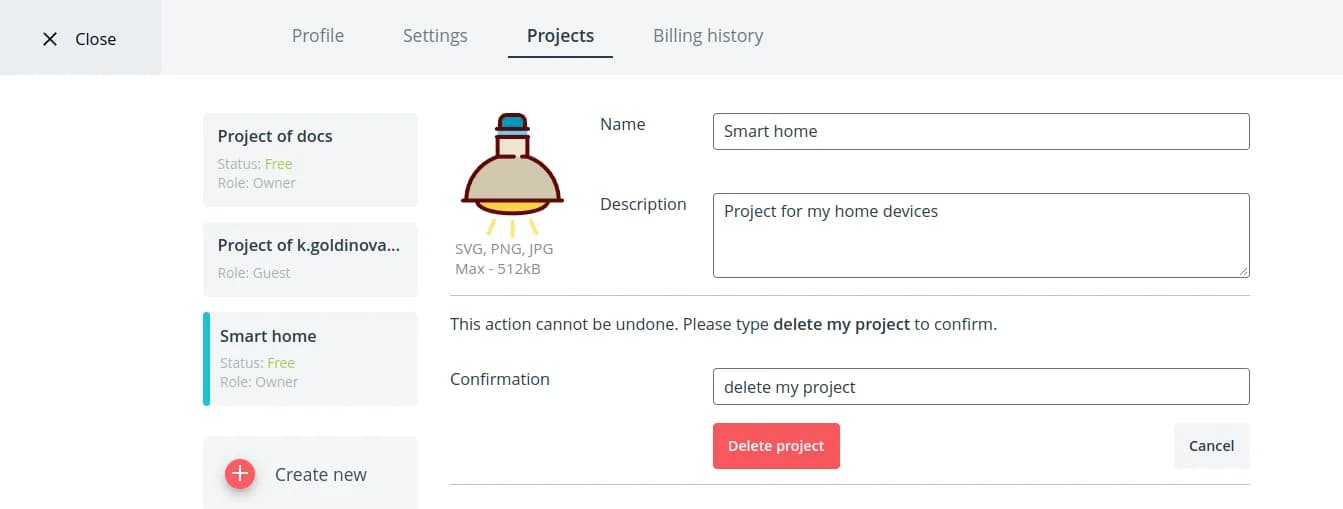Click the Close label in header
The image size is (1343, 509).
(x=96, y=39)
